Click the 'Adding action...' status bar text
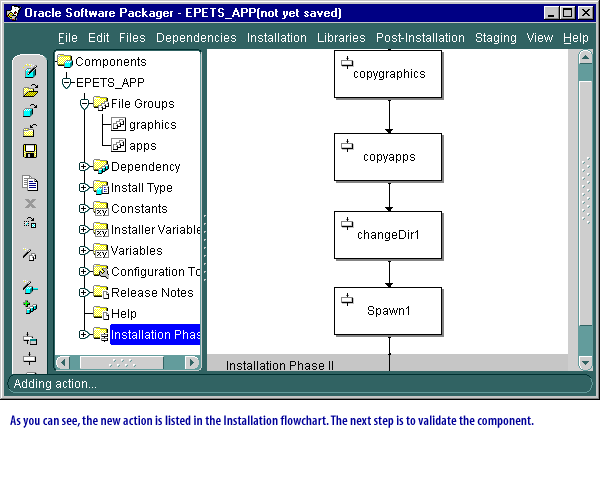The image size is (600, 484). point(55,383)
